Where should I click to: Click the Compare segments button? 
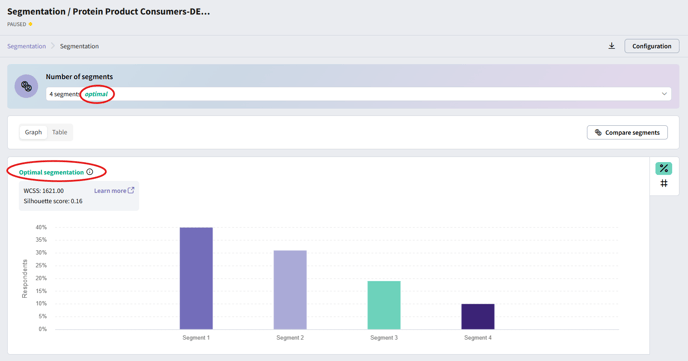[x=627, y=132]
